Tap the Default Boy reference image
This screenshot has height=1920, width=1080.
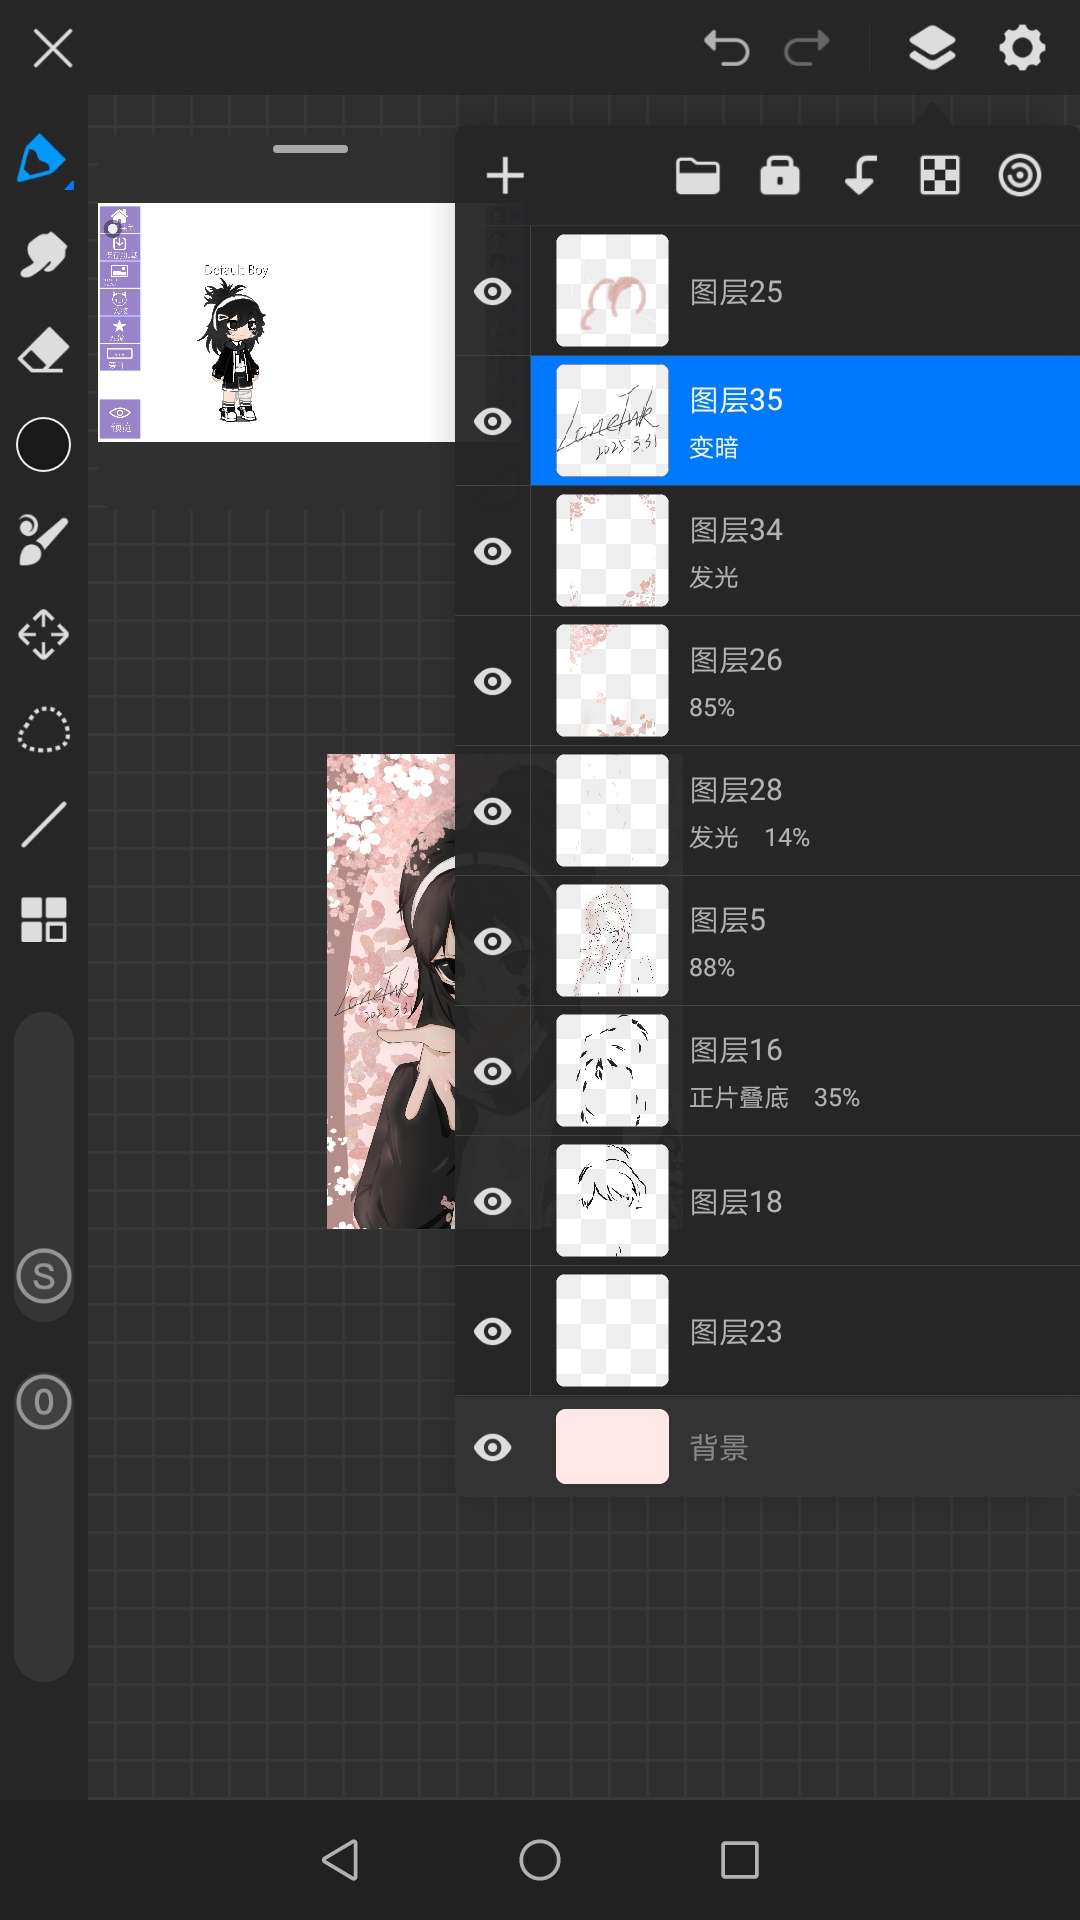point(276,322)
